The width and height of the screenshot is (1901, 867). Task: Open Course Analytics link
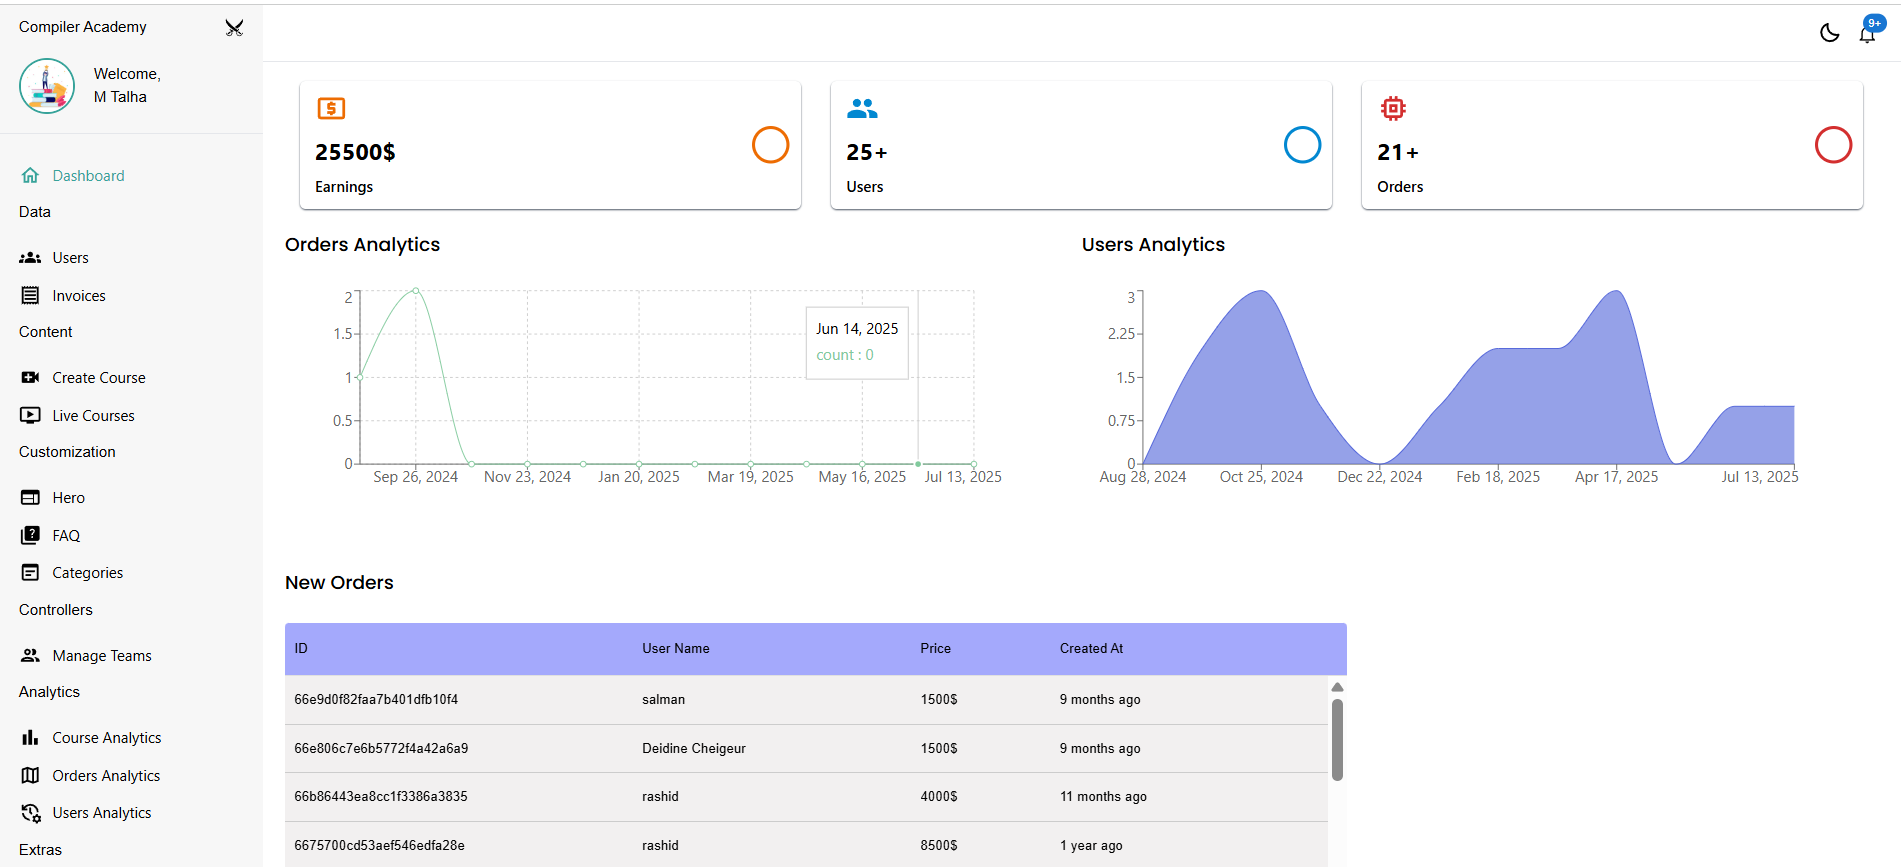[x=107, y=738]
